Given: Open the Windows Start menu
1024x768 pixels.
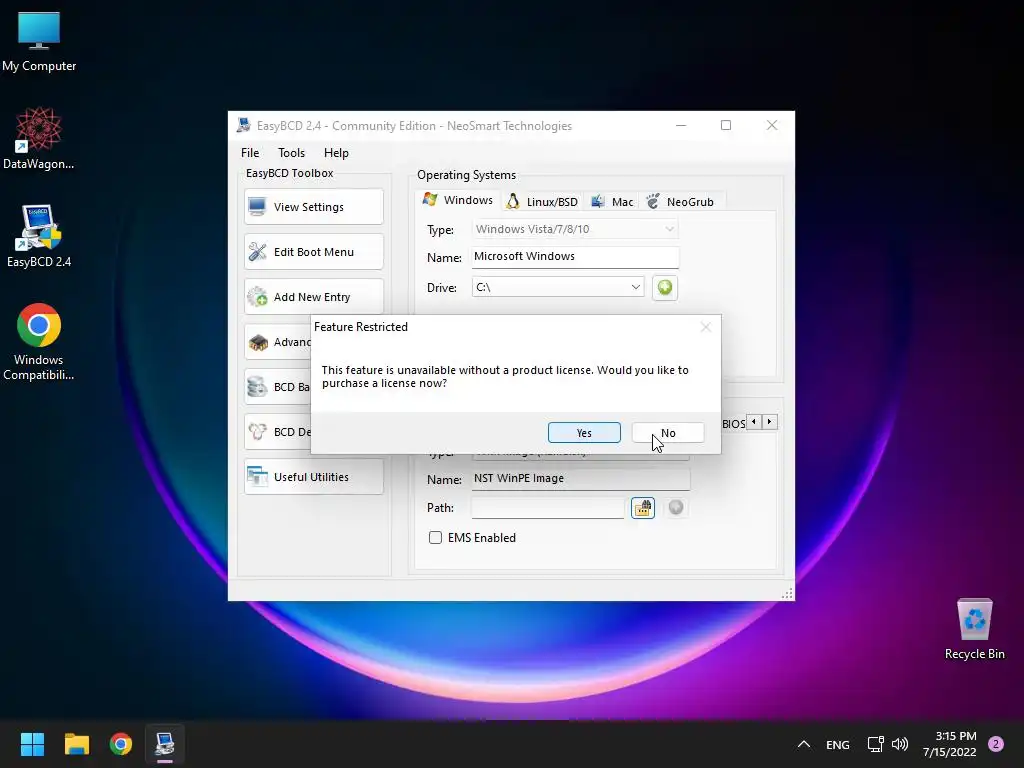Looking at the screenshot, I should pos(32,744).
